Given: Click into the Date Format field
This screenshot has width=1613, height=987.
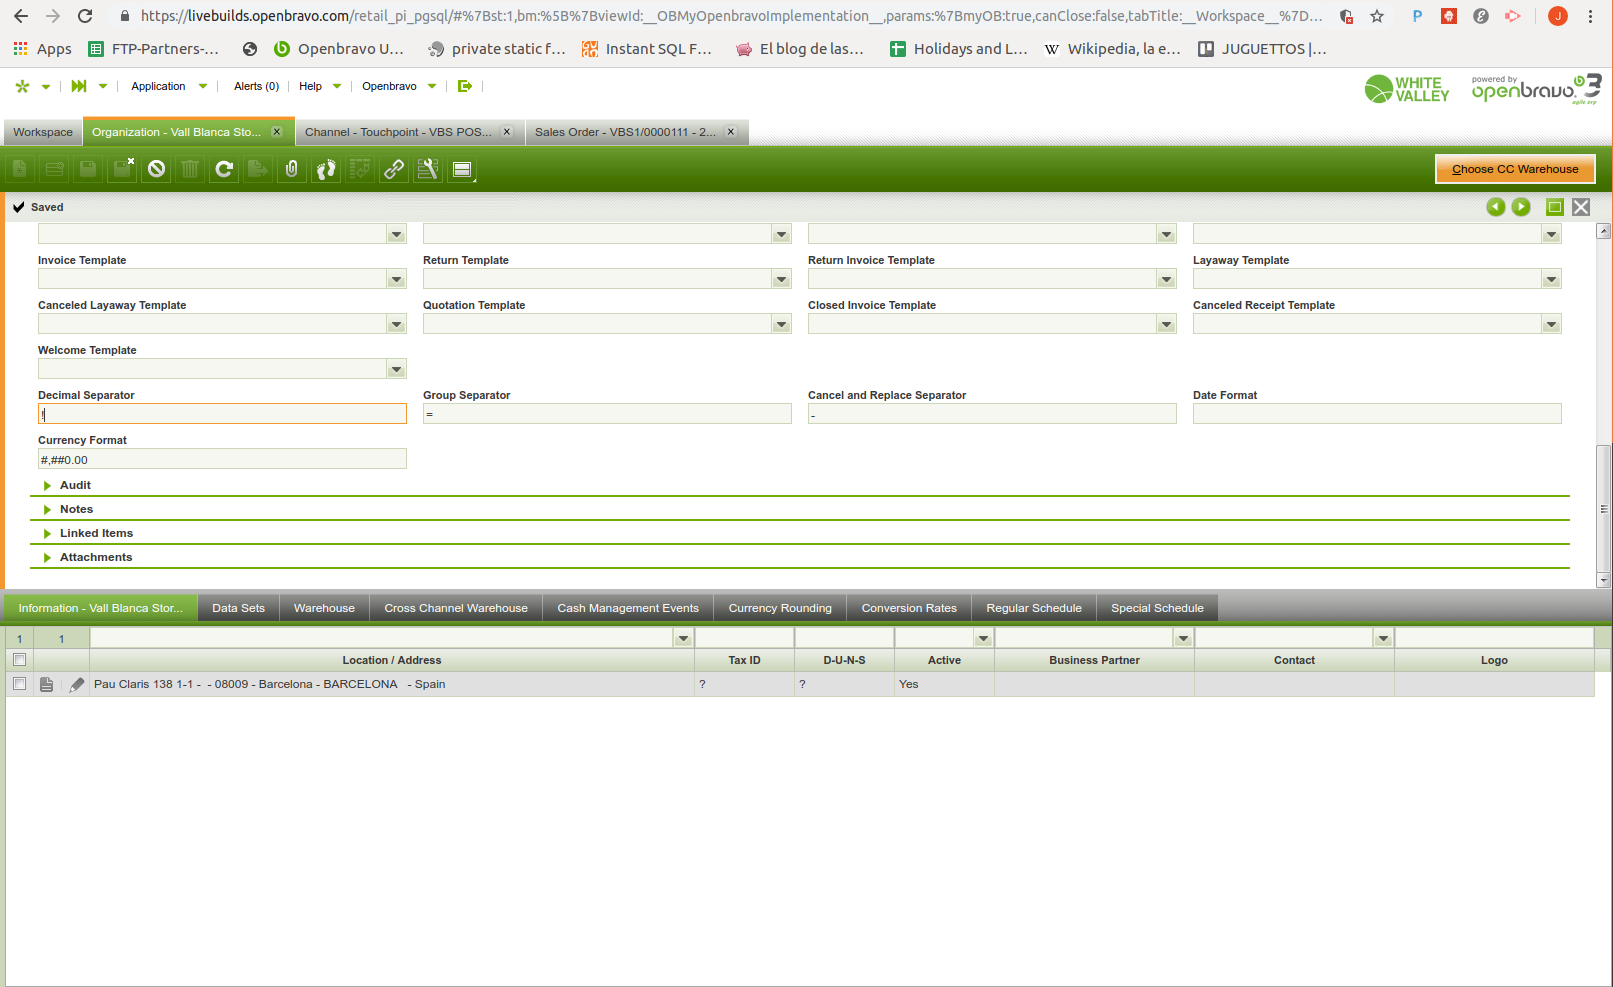Looking at the screenshot, I should tap(1376, 414).
